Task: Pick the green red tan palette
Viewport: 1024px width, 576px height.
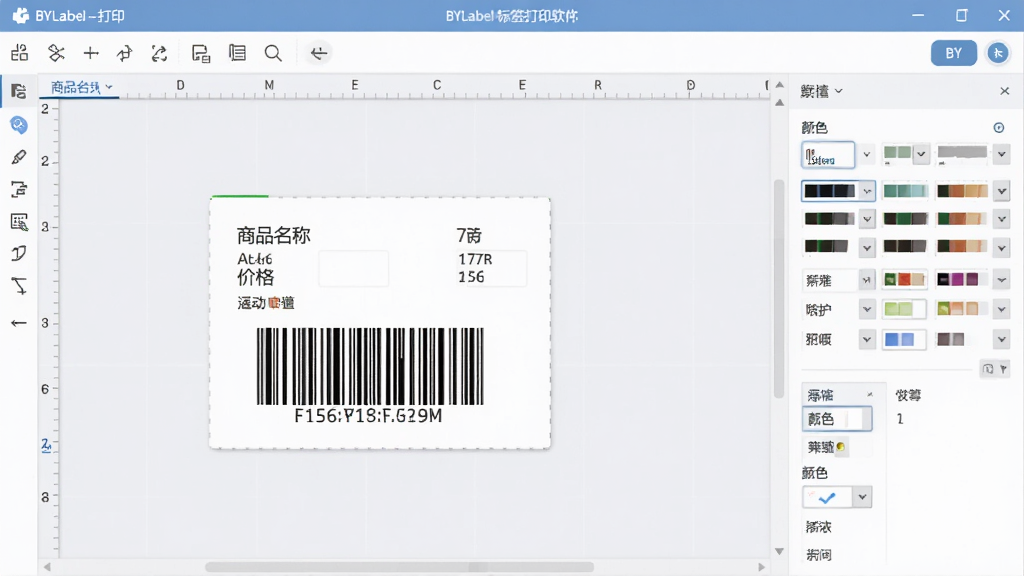Action: pyautogui.click(x=904, y=280)
